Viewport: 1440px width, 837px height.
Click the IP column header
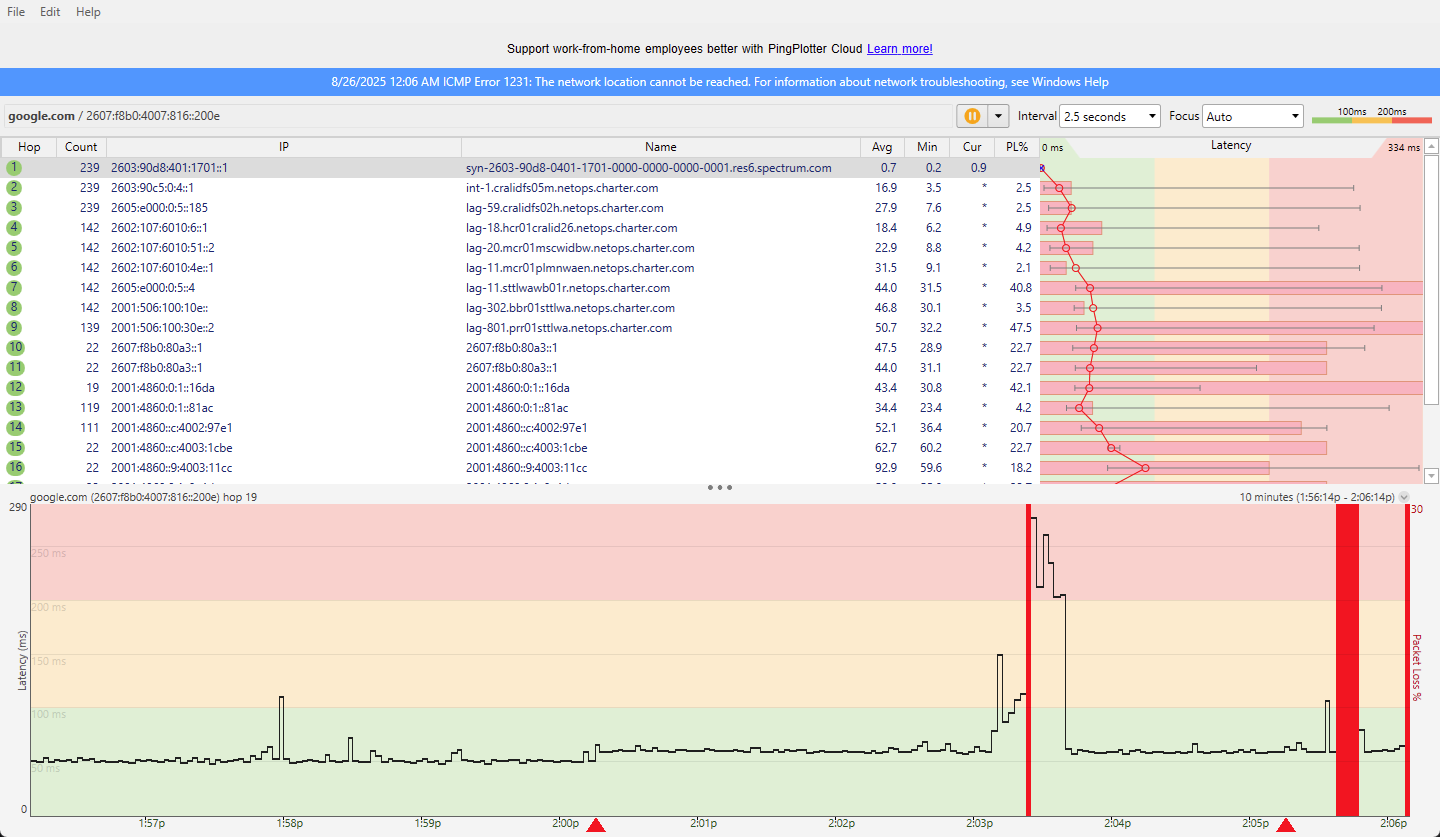click(x=284, y=147)
